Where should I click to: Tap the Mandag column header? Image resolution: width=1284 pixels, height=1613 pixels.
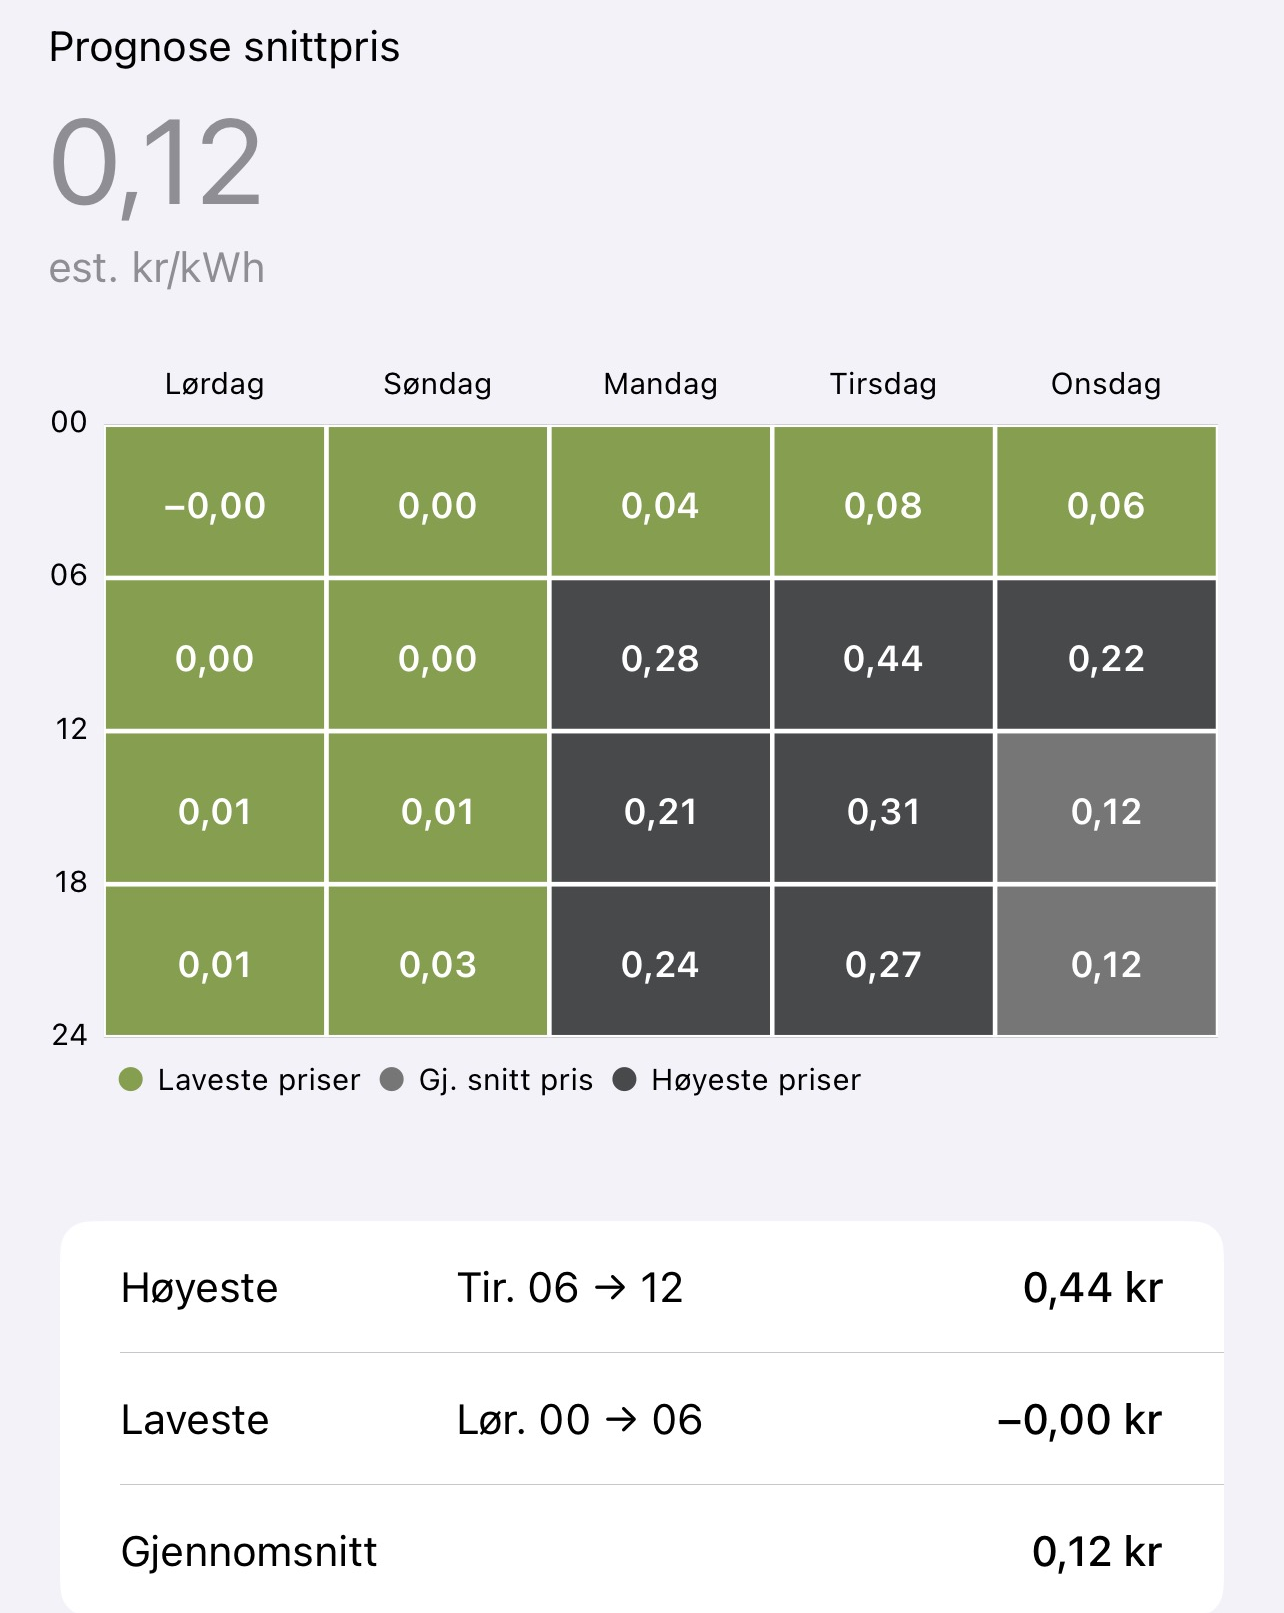click(660, 384)
